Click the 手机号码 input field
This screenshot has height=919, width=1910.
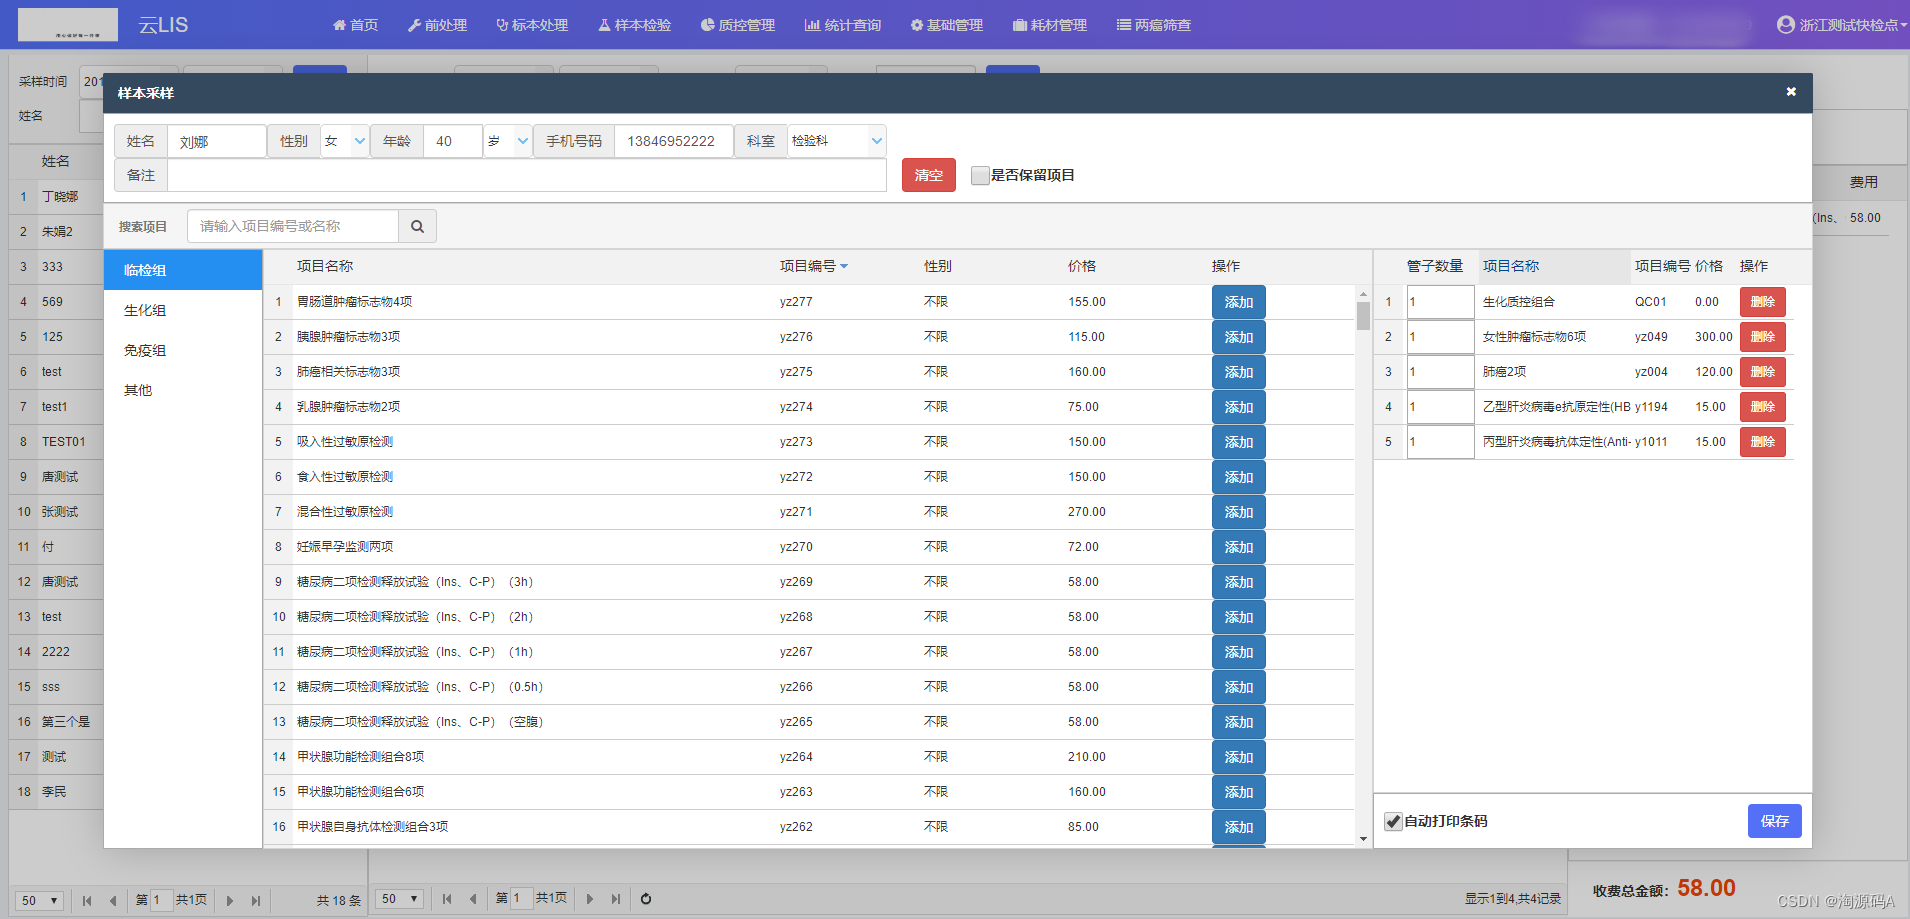point(674,141)
